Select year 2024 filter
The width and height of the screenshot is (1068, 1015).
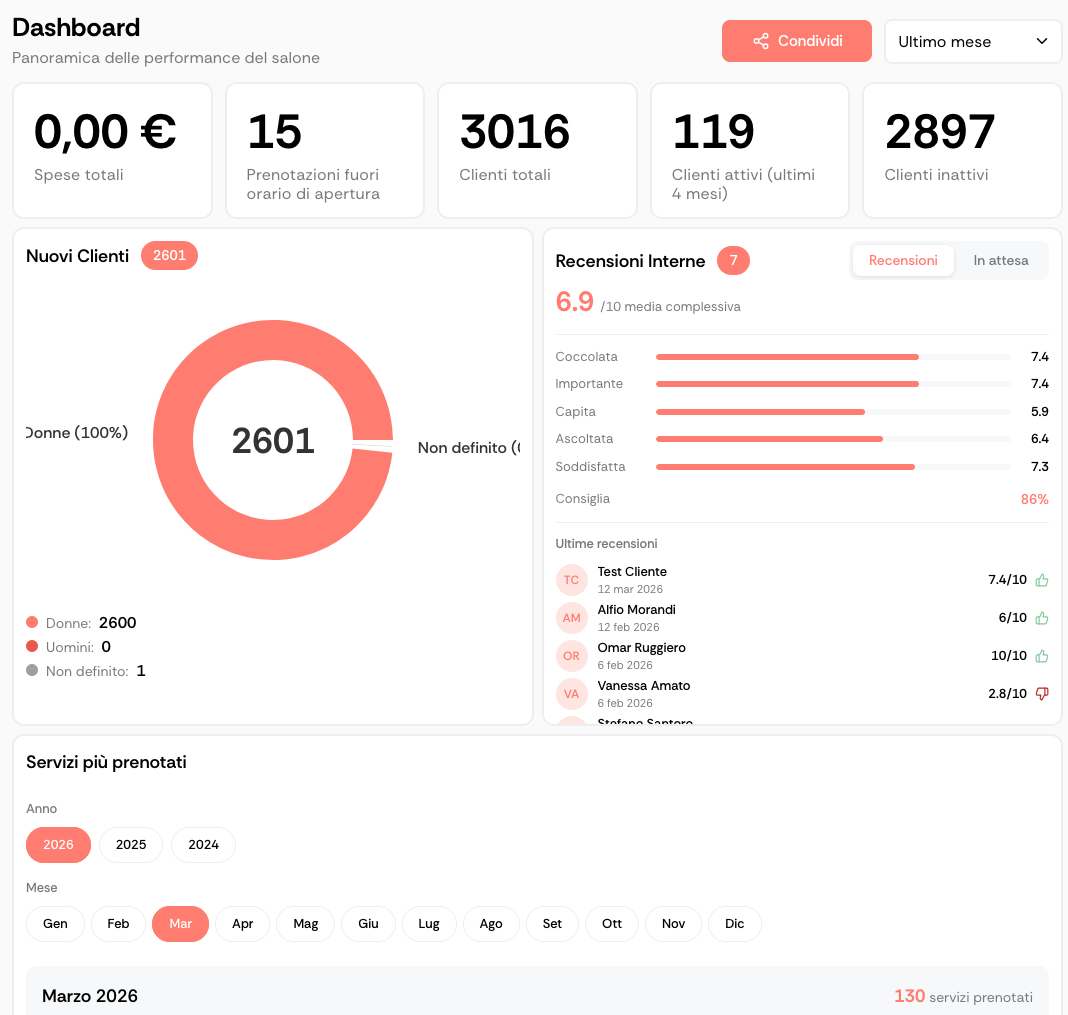point(203,845)
